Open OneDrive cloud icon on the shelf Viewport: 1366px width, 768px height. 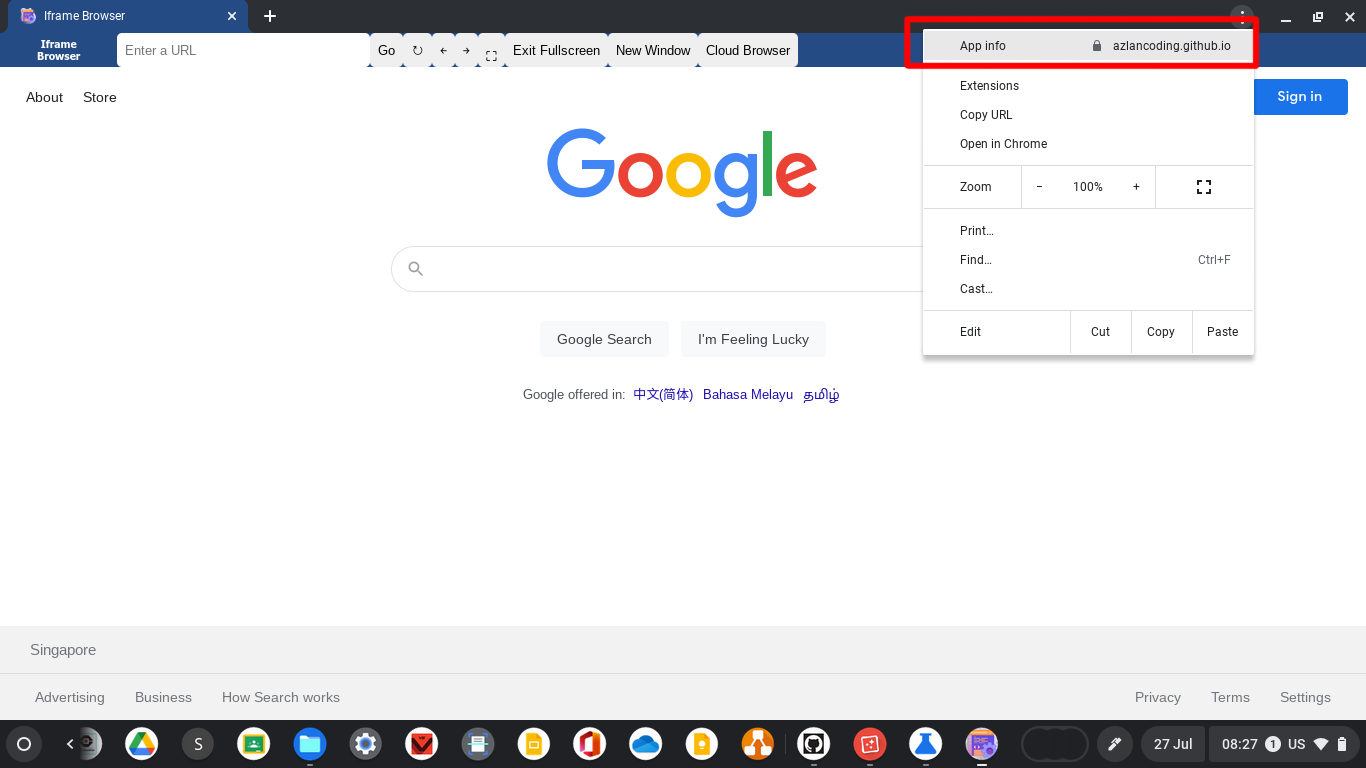646,744
